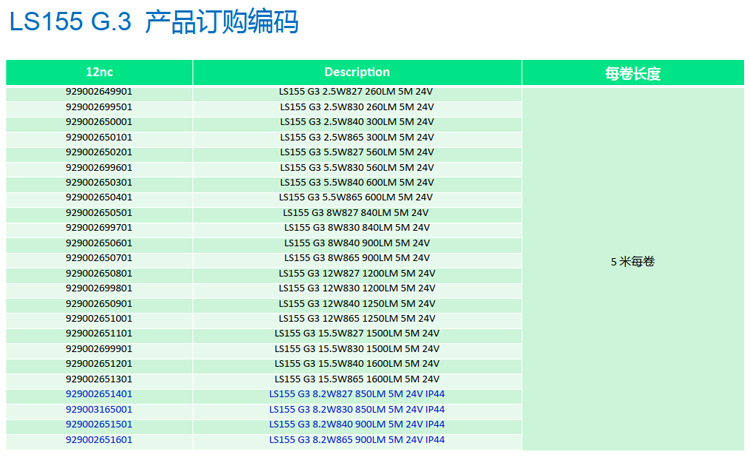
Task: Click description 8W840 900LM 5M 24V
Action: (x=357, y=243)
